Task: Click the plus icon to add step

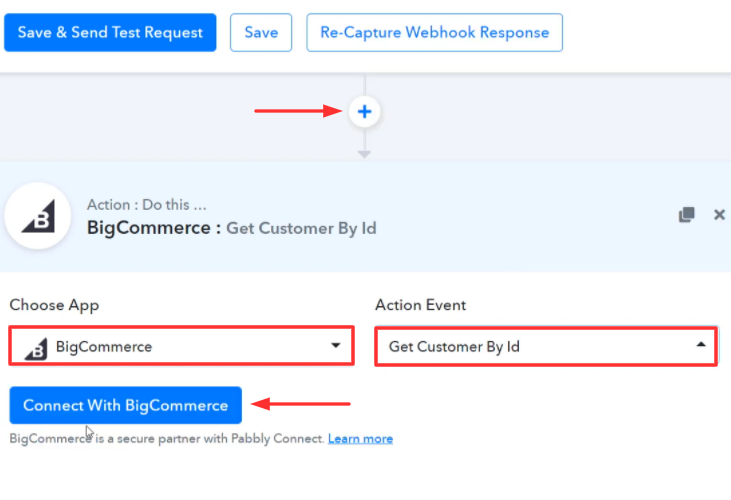Action: pyautogui.click(x=364, y=112)
